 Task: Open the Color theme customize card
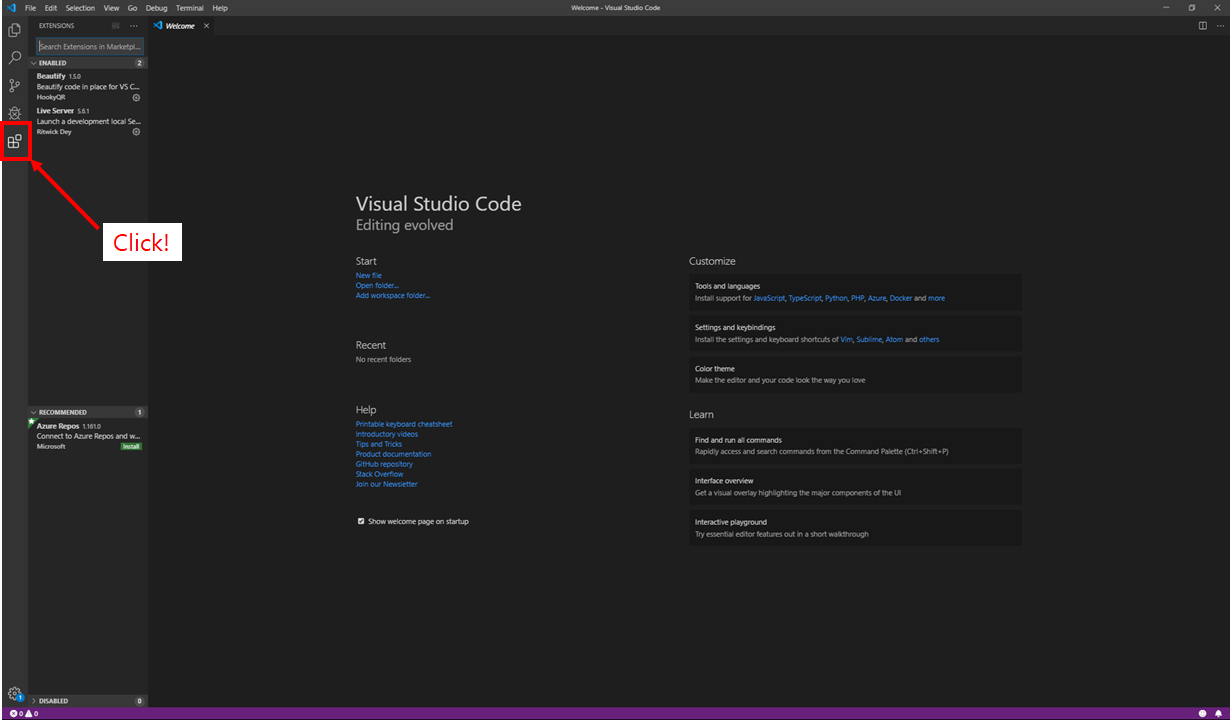[x=855, y=374]
